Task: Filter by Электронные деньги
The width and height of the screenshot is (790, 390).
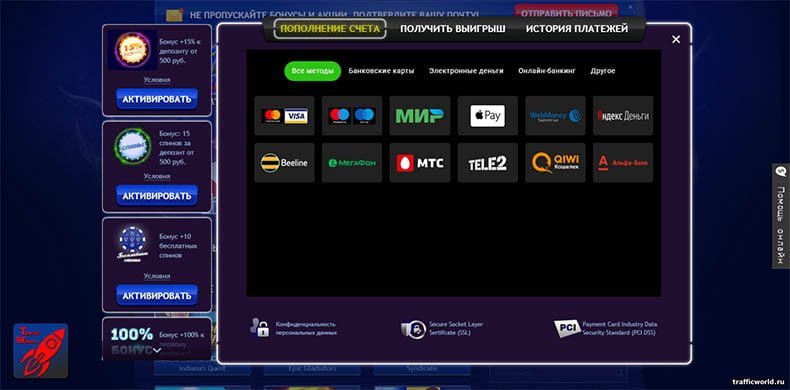Action: (x=466, y=71)
